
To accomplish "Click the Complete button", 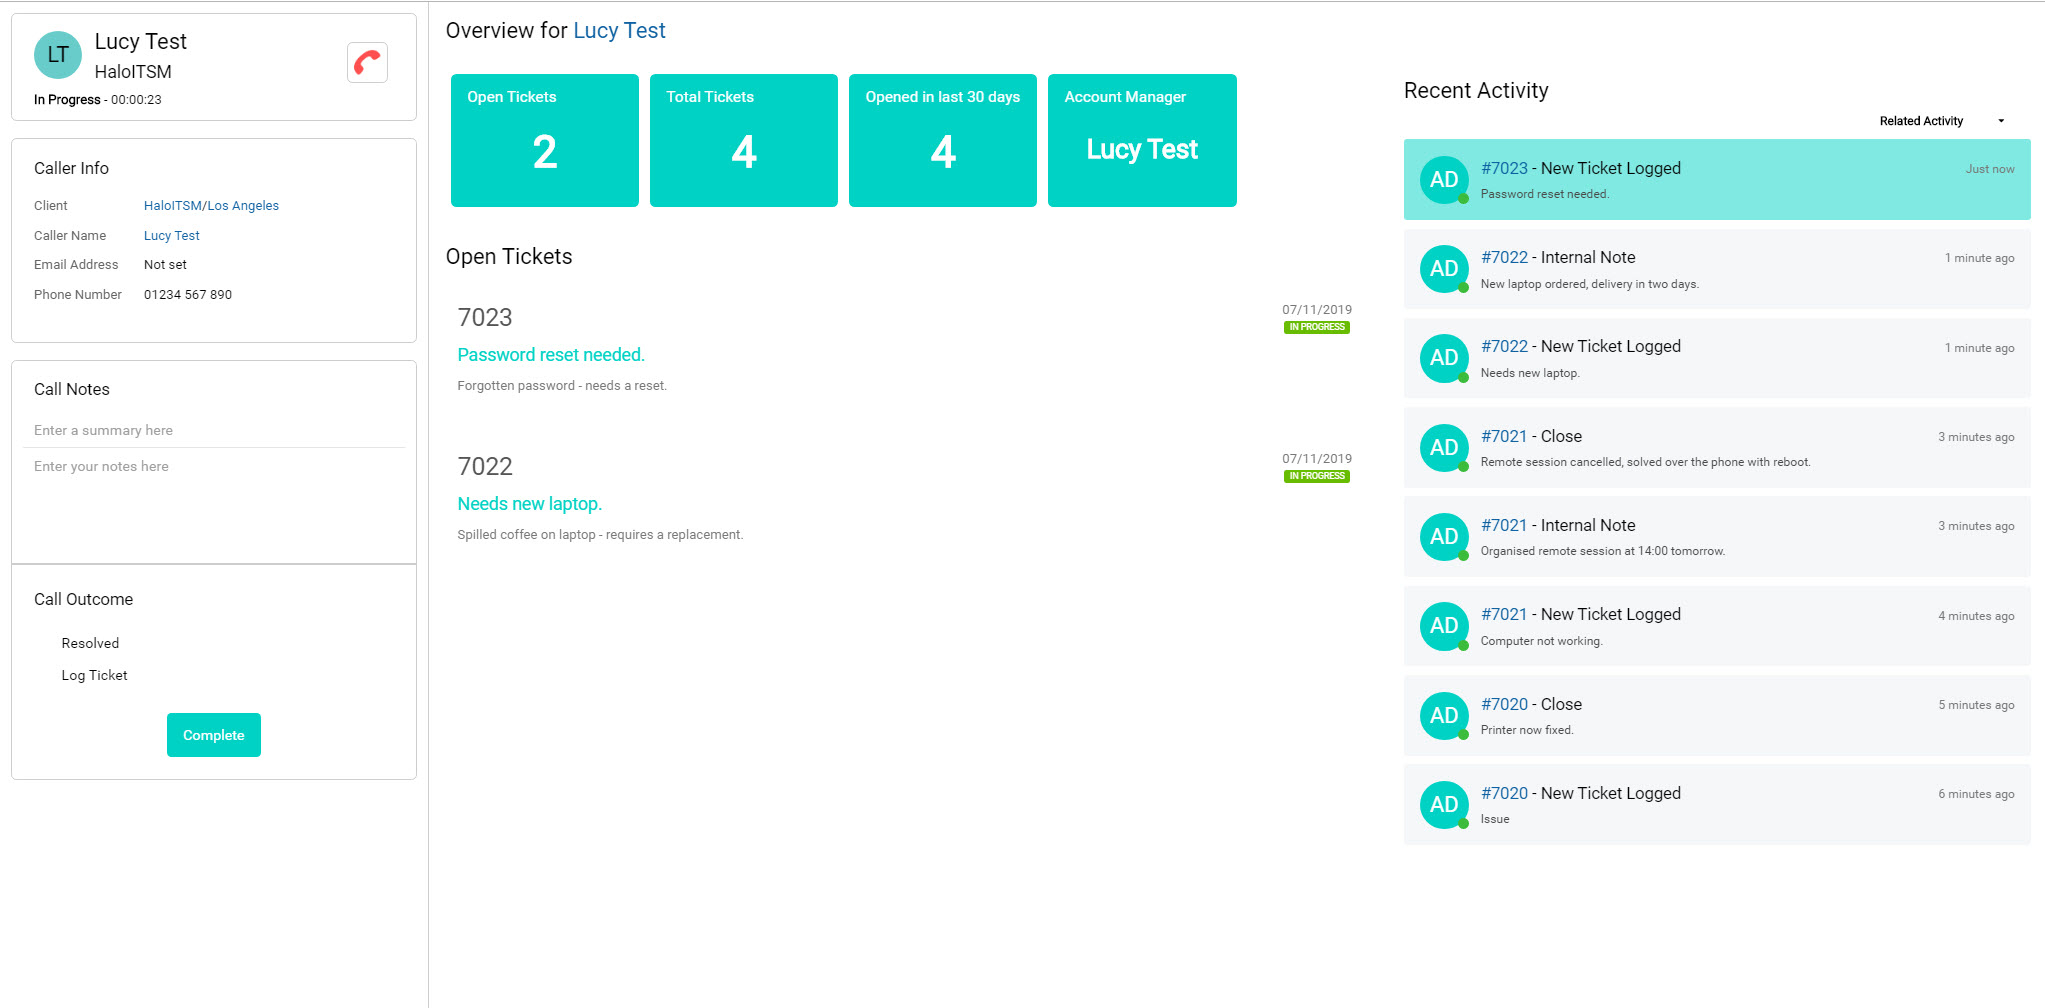I will point(214,735).
